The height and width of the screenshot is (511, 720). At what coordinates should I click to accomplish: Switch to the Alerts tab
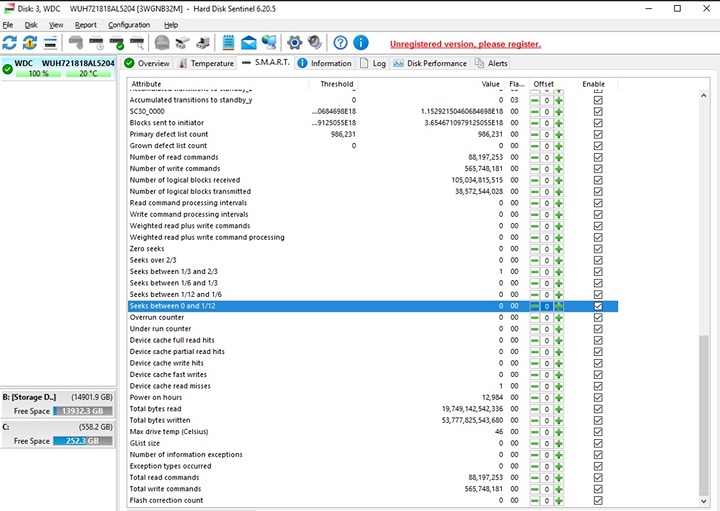pos(491,63)
